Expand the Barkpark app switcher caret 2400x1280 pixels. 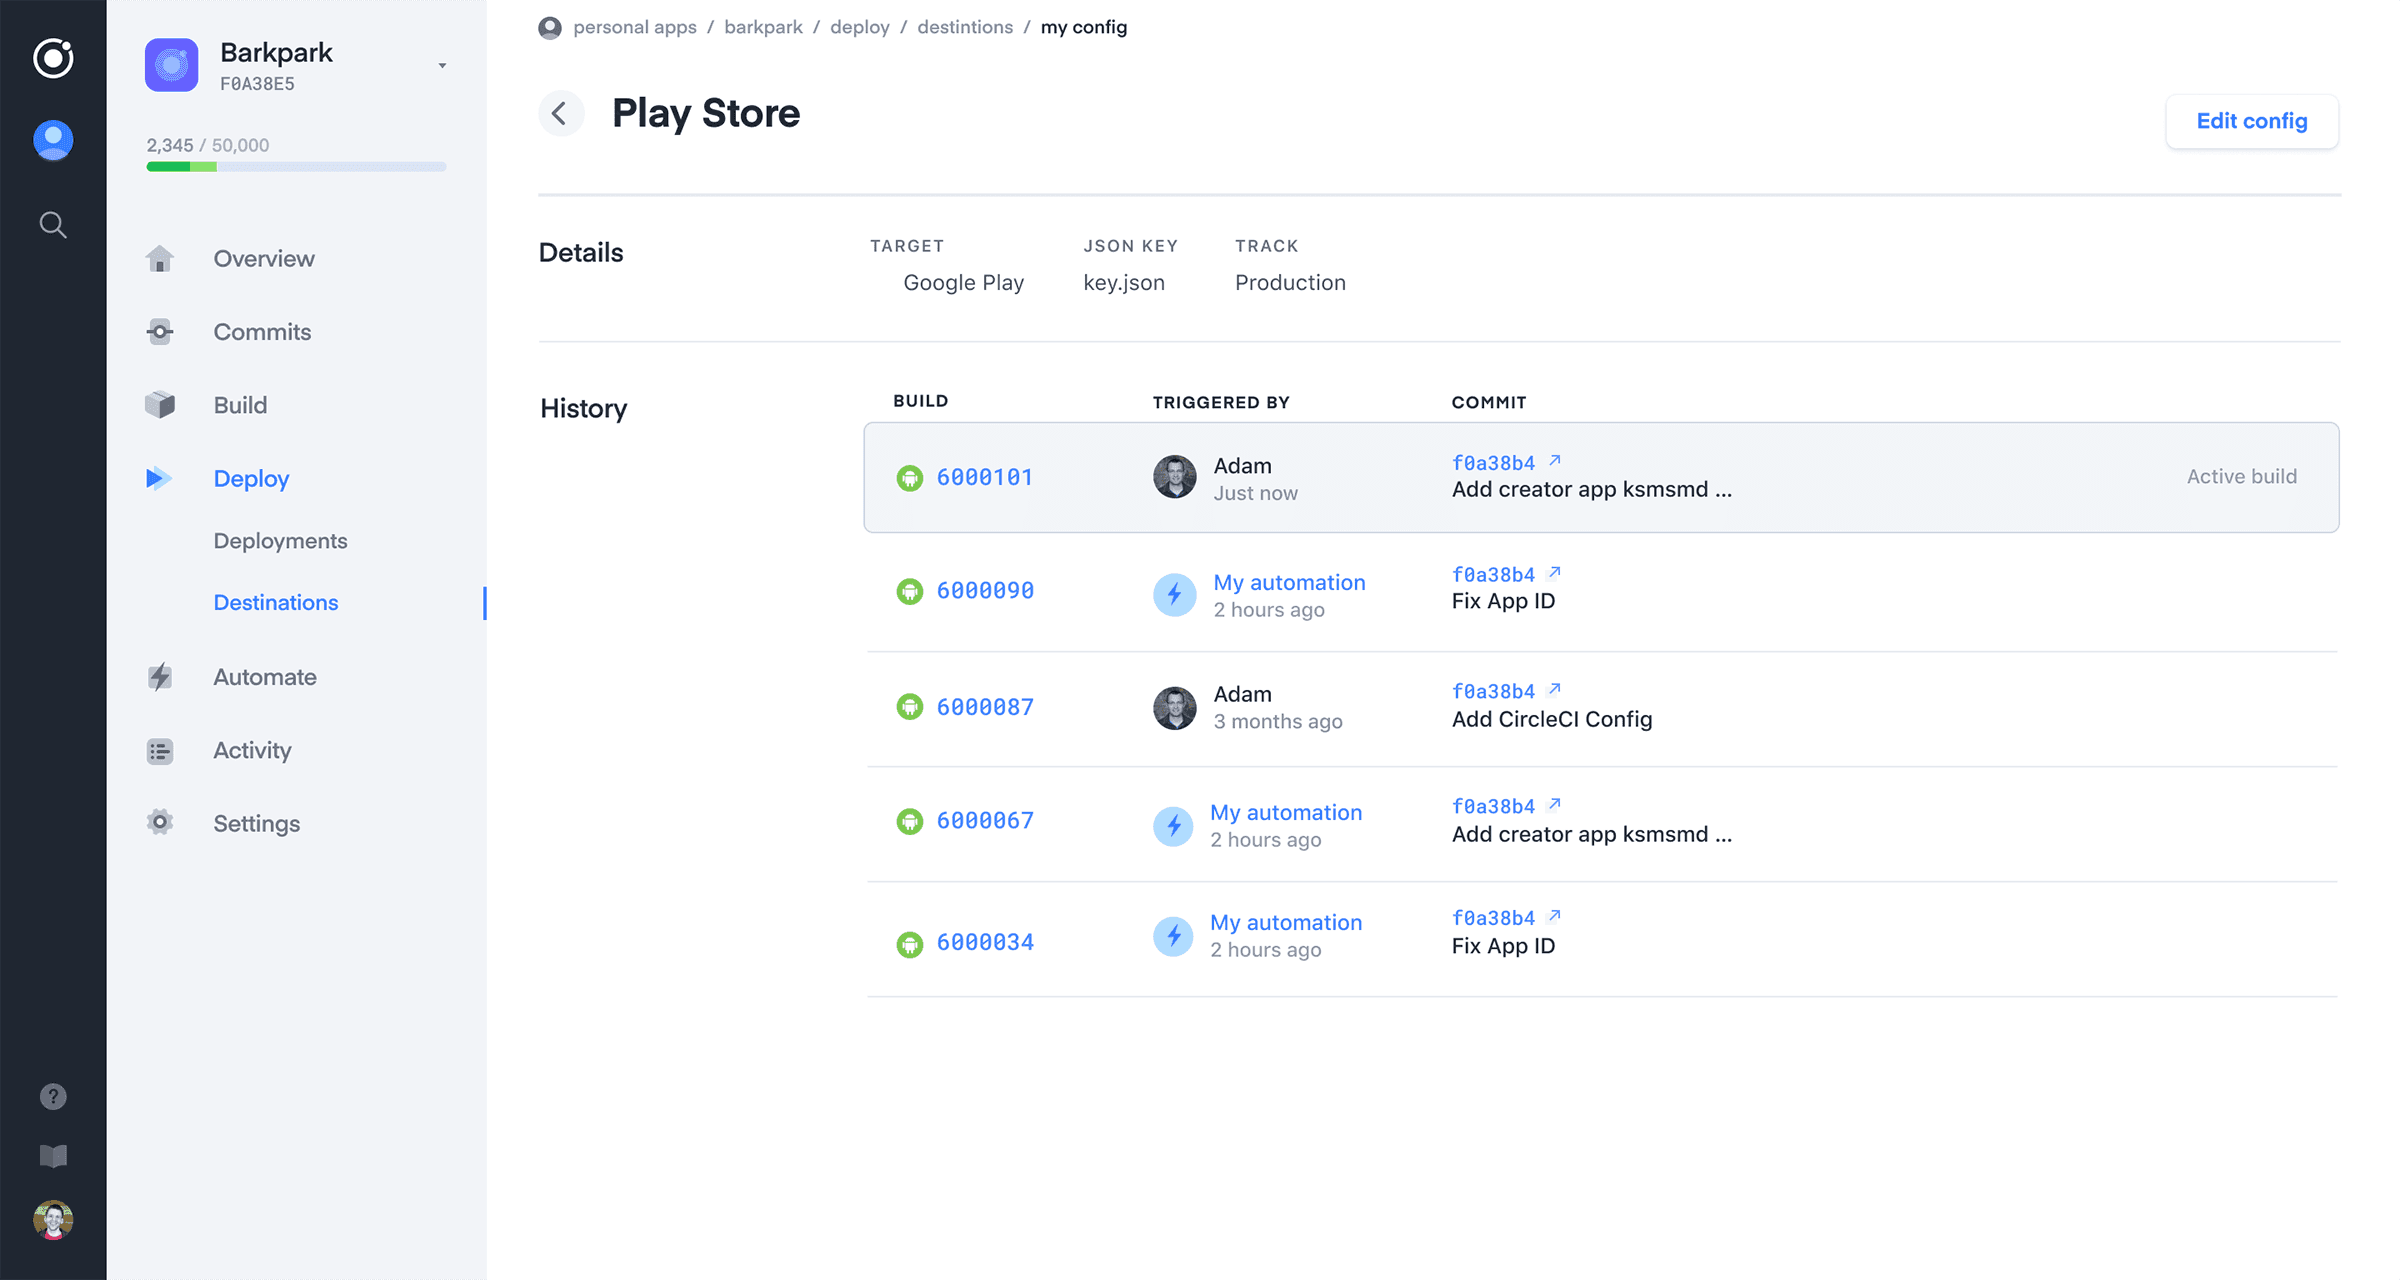coord(442,64)
